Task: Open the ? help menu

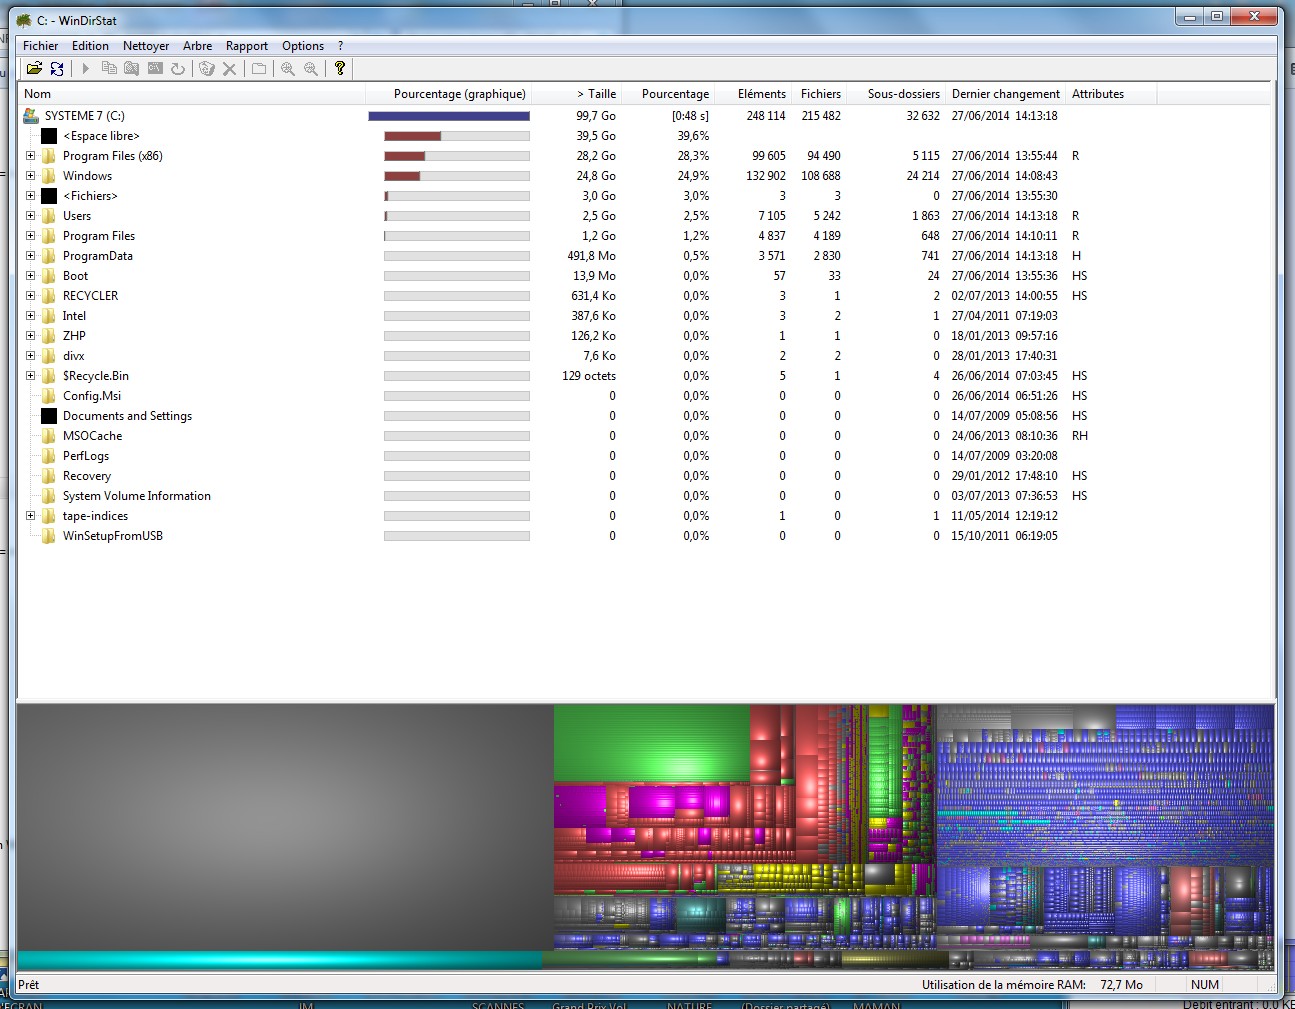Action: (x=340, y=46)
